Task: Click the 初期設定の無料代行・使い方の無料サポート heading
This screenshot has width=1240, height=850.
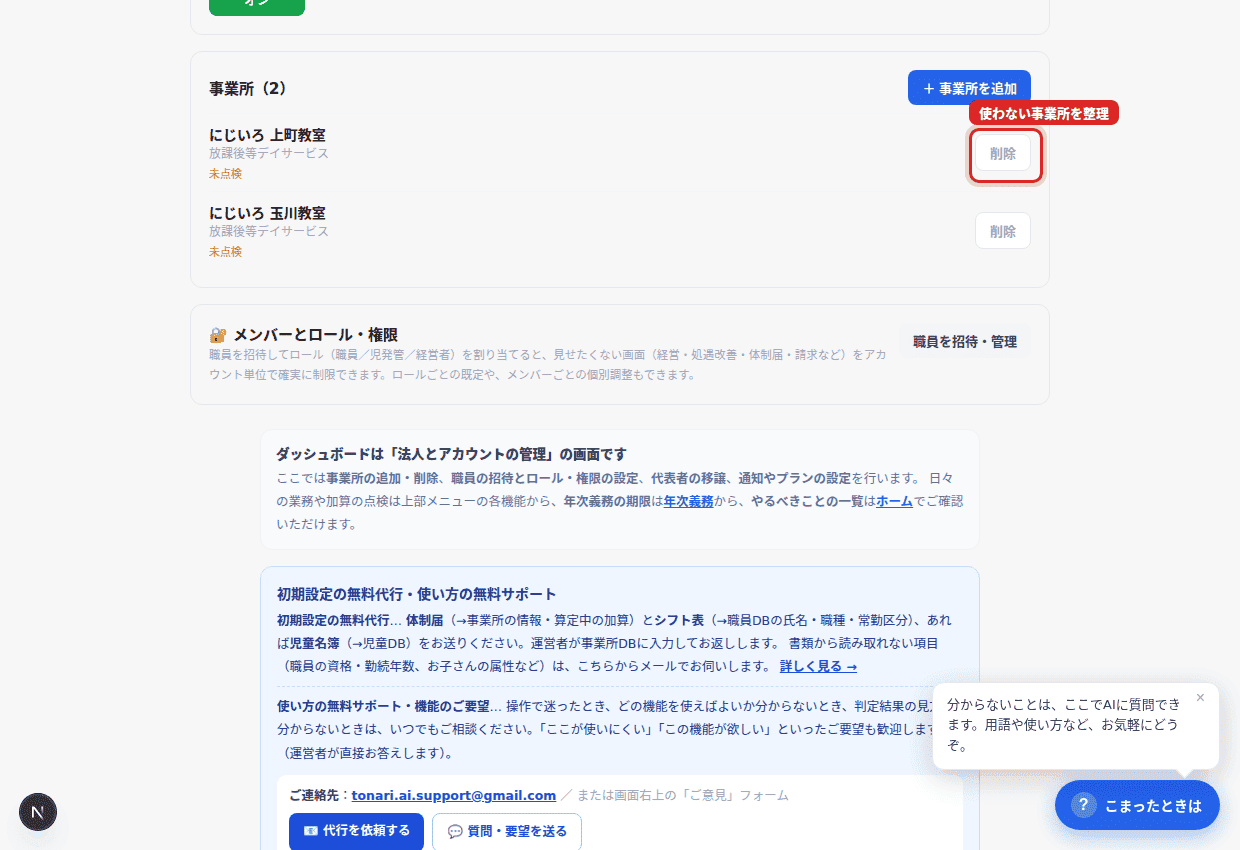Action: 417,594
